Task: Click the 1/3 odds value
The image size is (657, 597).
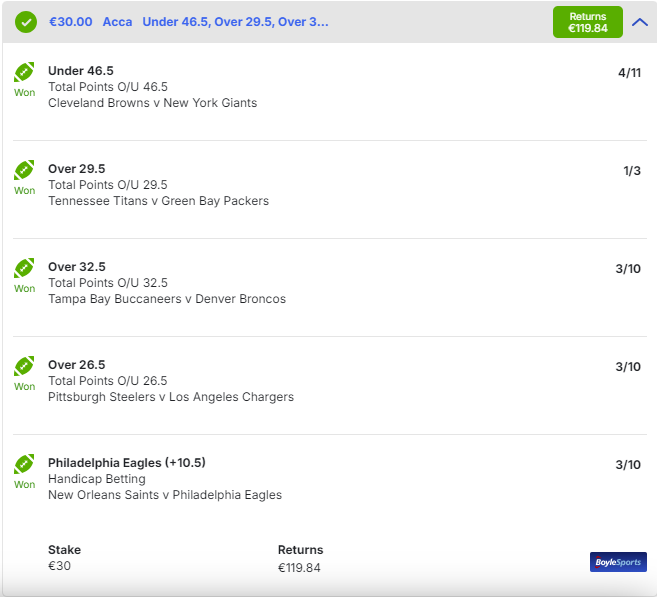Action: tap(632, 171)
